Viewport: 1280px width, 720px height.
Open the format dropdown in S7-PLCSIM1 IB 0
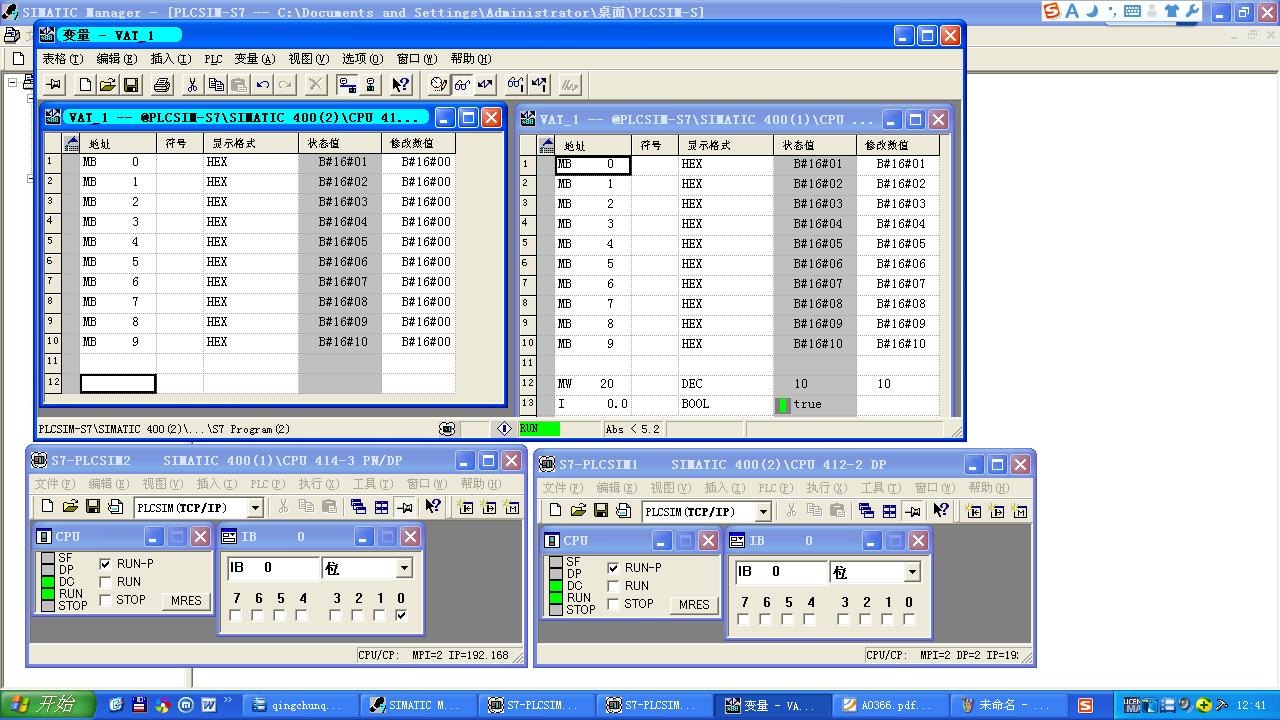tap(912, 572)
